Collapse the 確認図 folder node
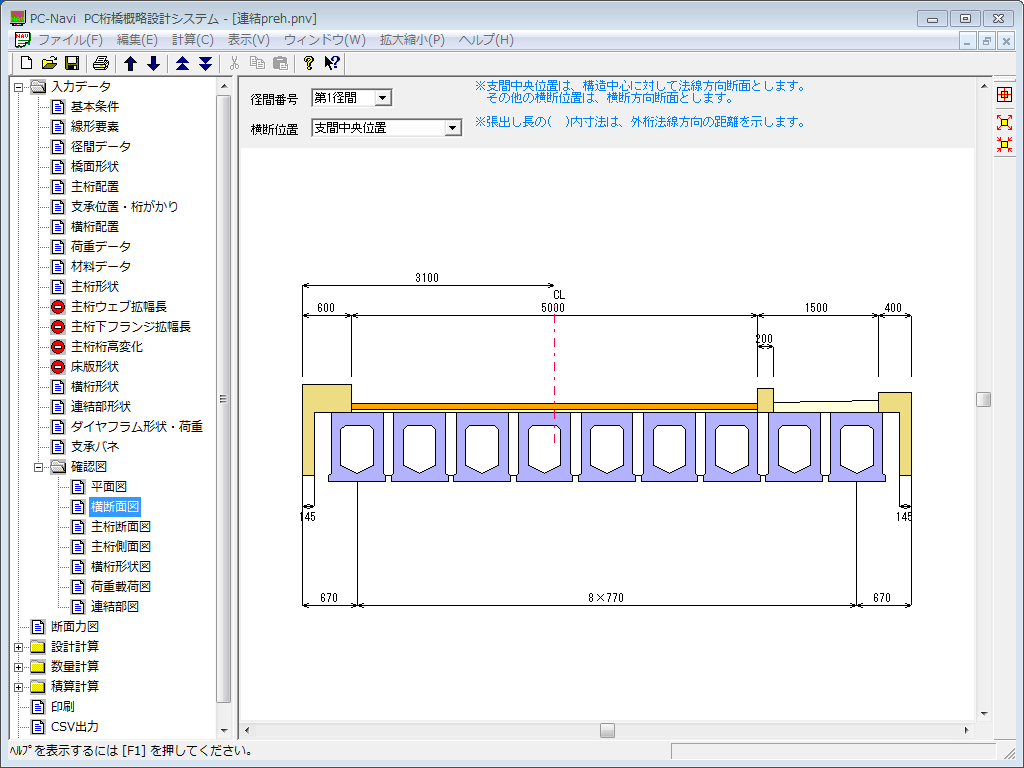Screen dimensions: 1024x768 (x=39, y=466)
